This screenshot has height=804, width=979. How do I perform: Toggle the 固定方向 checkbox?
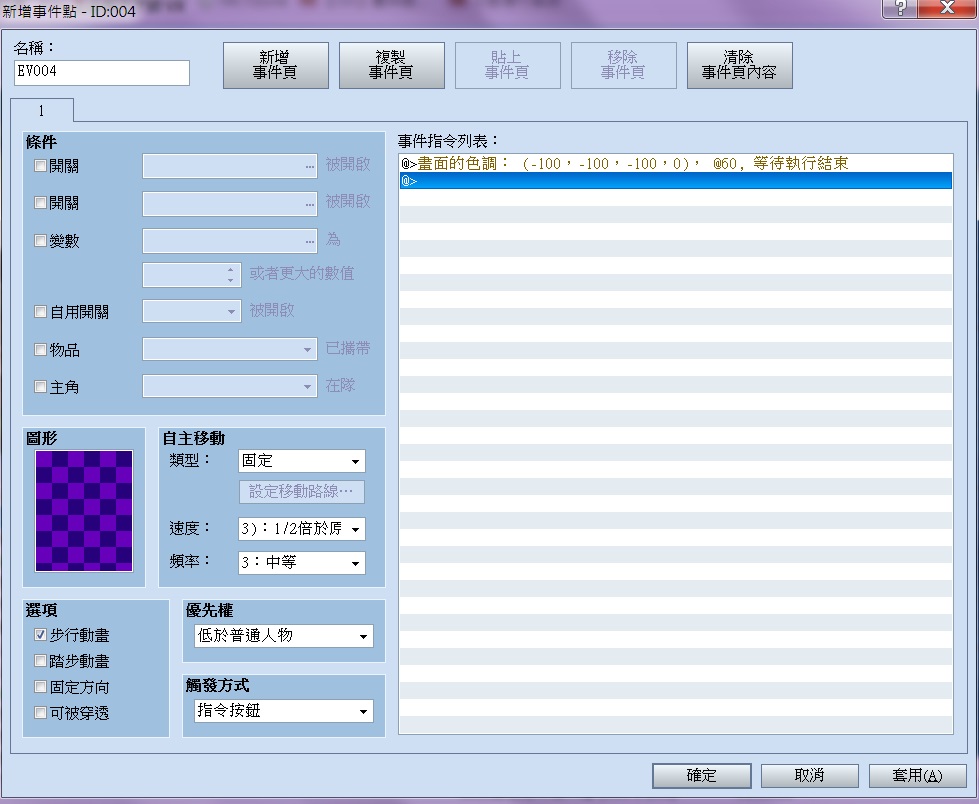41,687
